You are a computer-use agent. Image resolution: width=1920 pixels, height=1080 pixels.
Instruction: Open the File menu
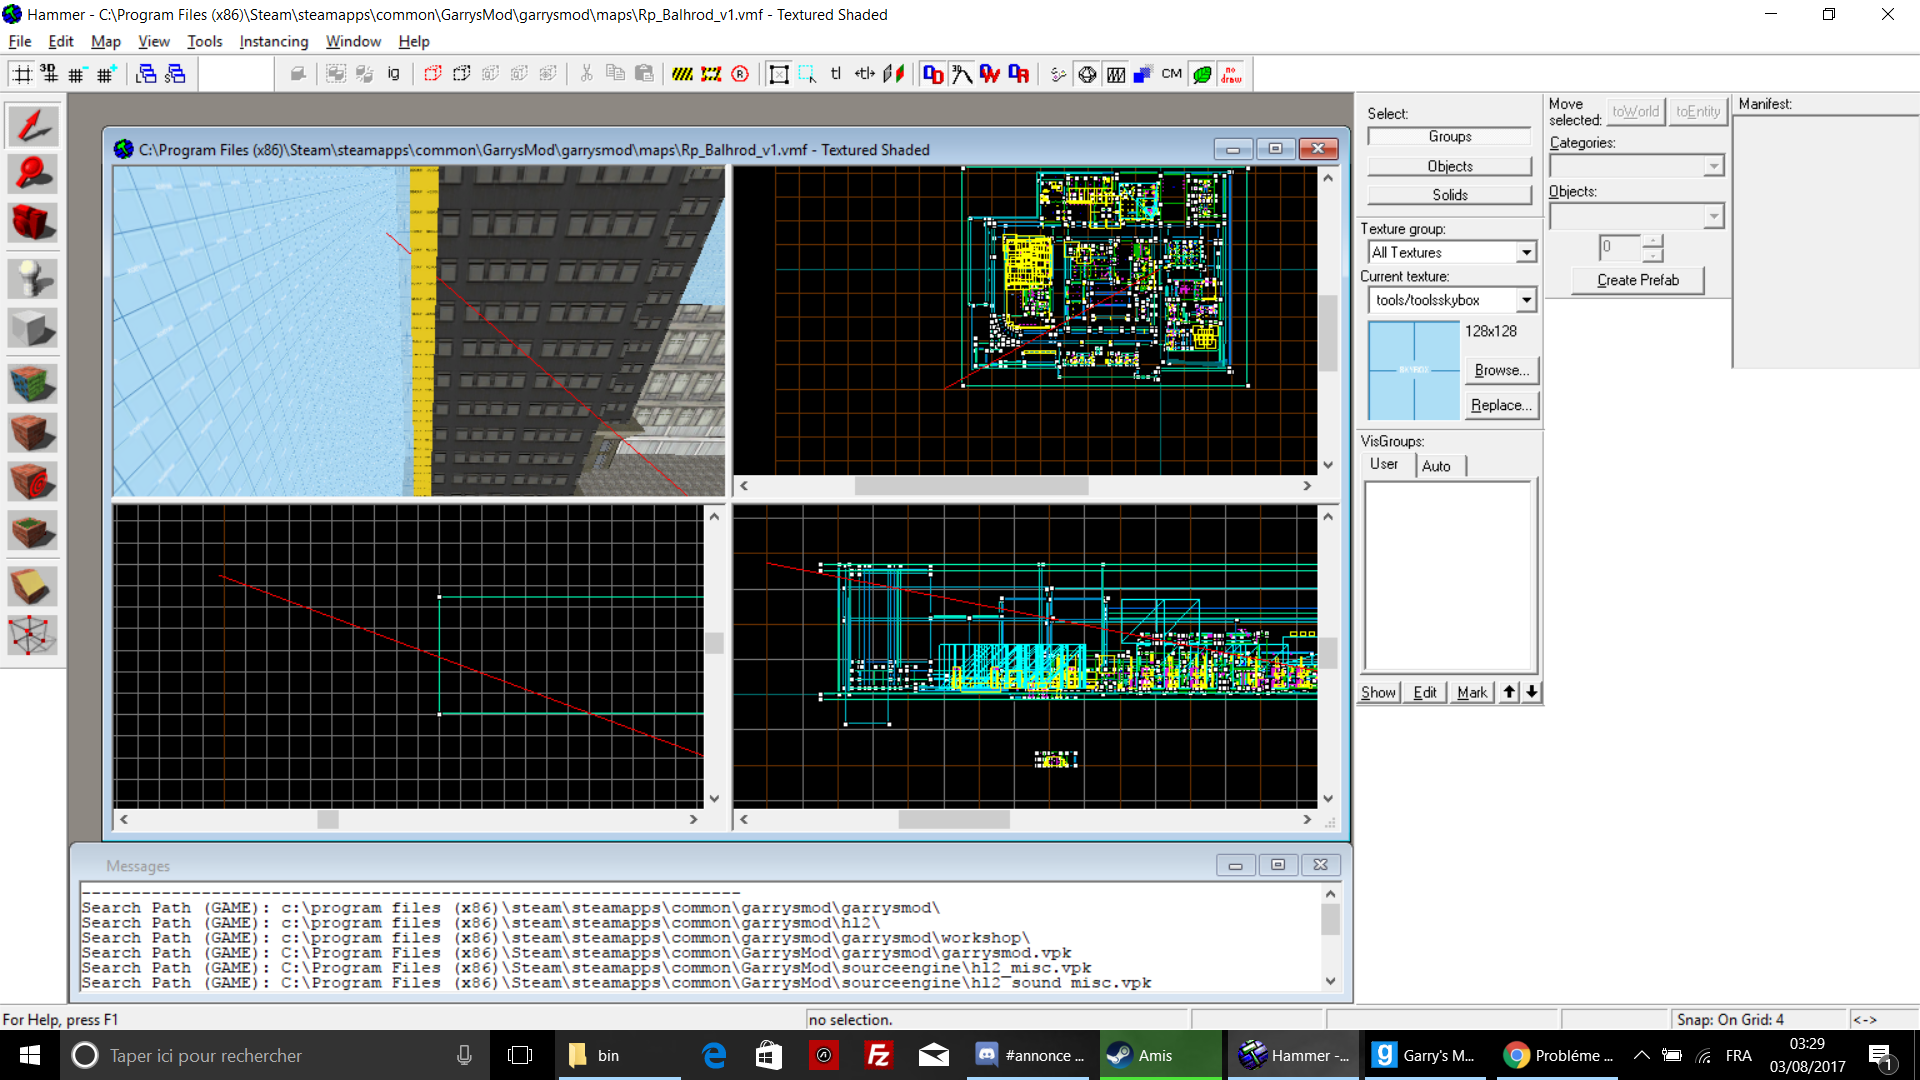[x=20, y=41]
